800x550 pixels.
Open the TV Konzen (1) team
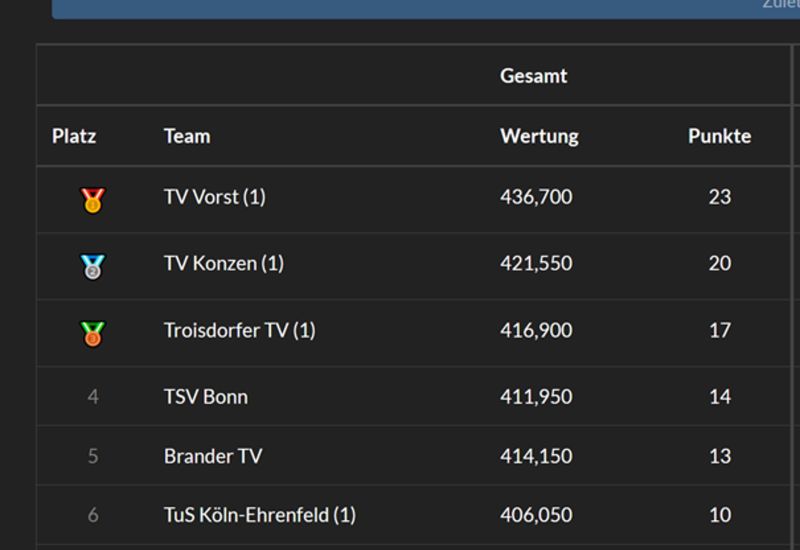(223, 263)
